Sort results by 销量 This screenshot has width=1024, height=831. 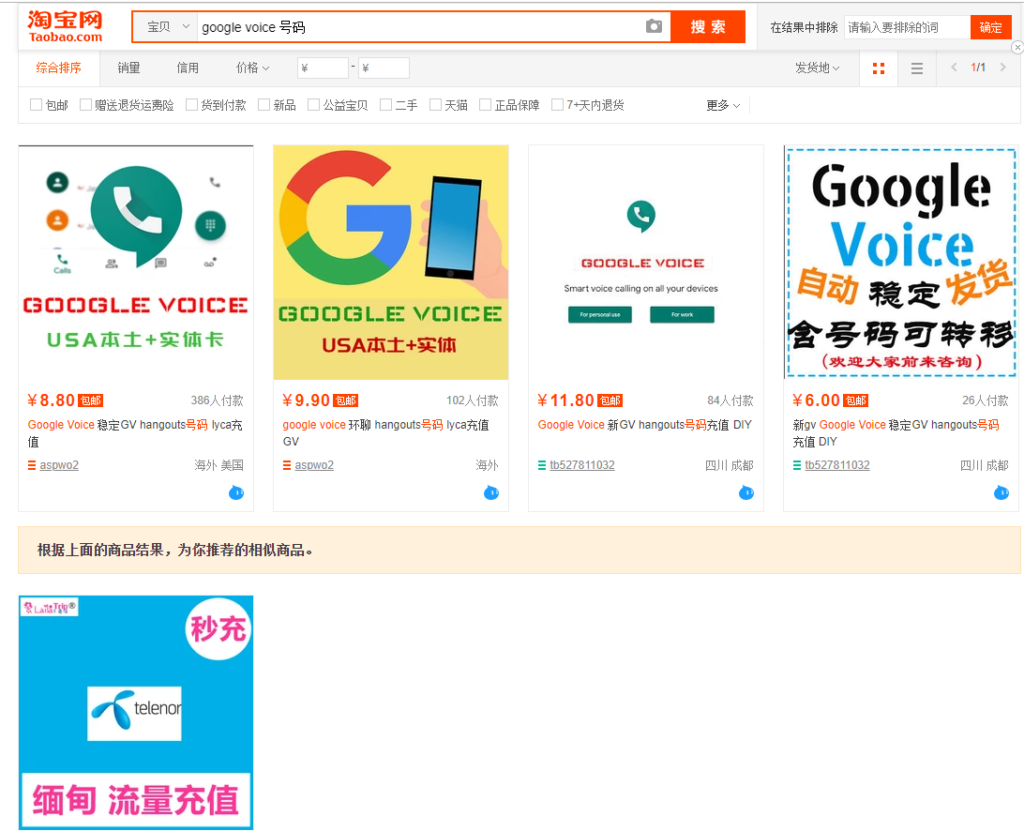pyautogui.click(x=129, y=68)
